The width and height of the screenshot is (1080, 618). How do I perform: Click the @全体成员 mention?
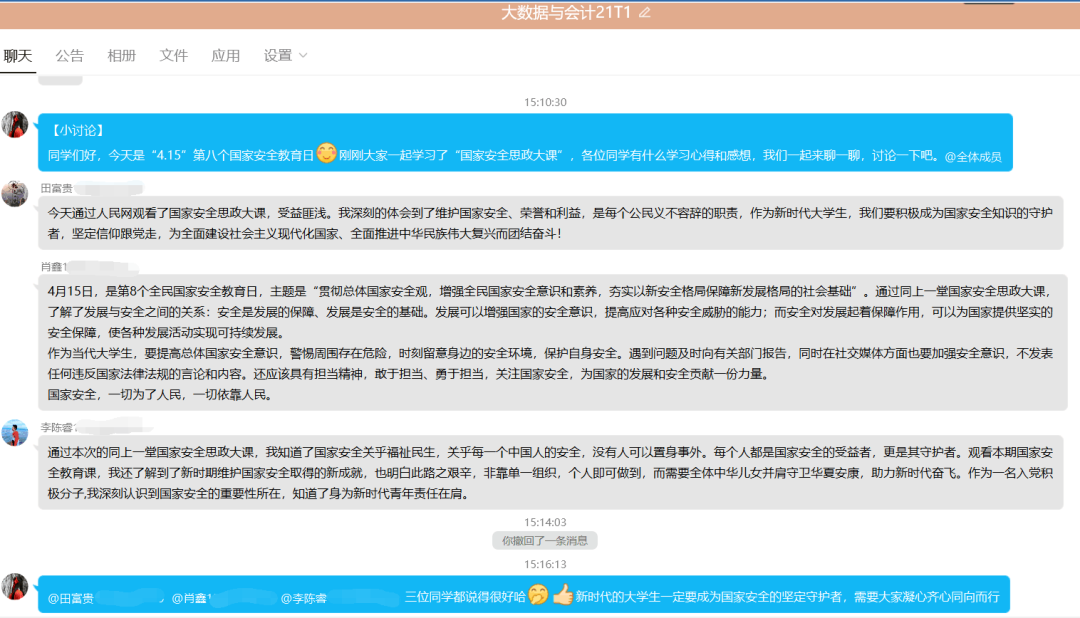pyautogui.click(x=973, y=157)
